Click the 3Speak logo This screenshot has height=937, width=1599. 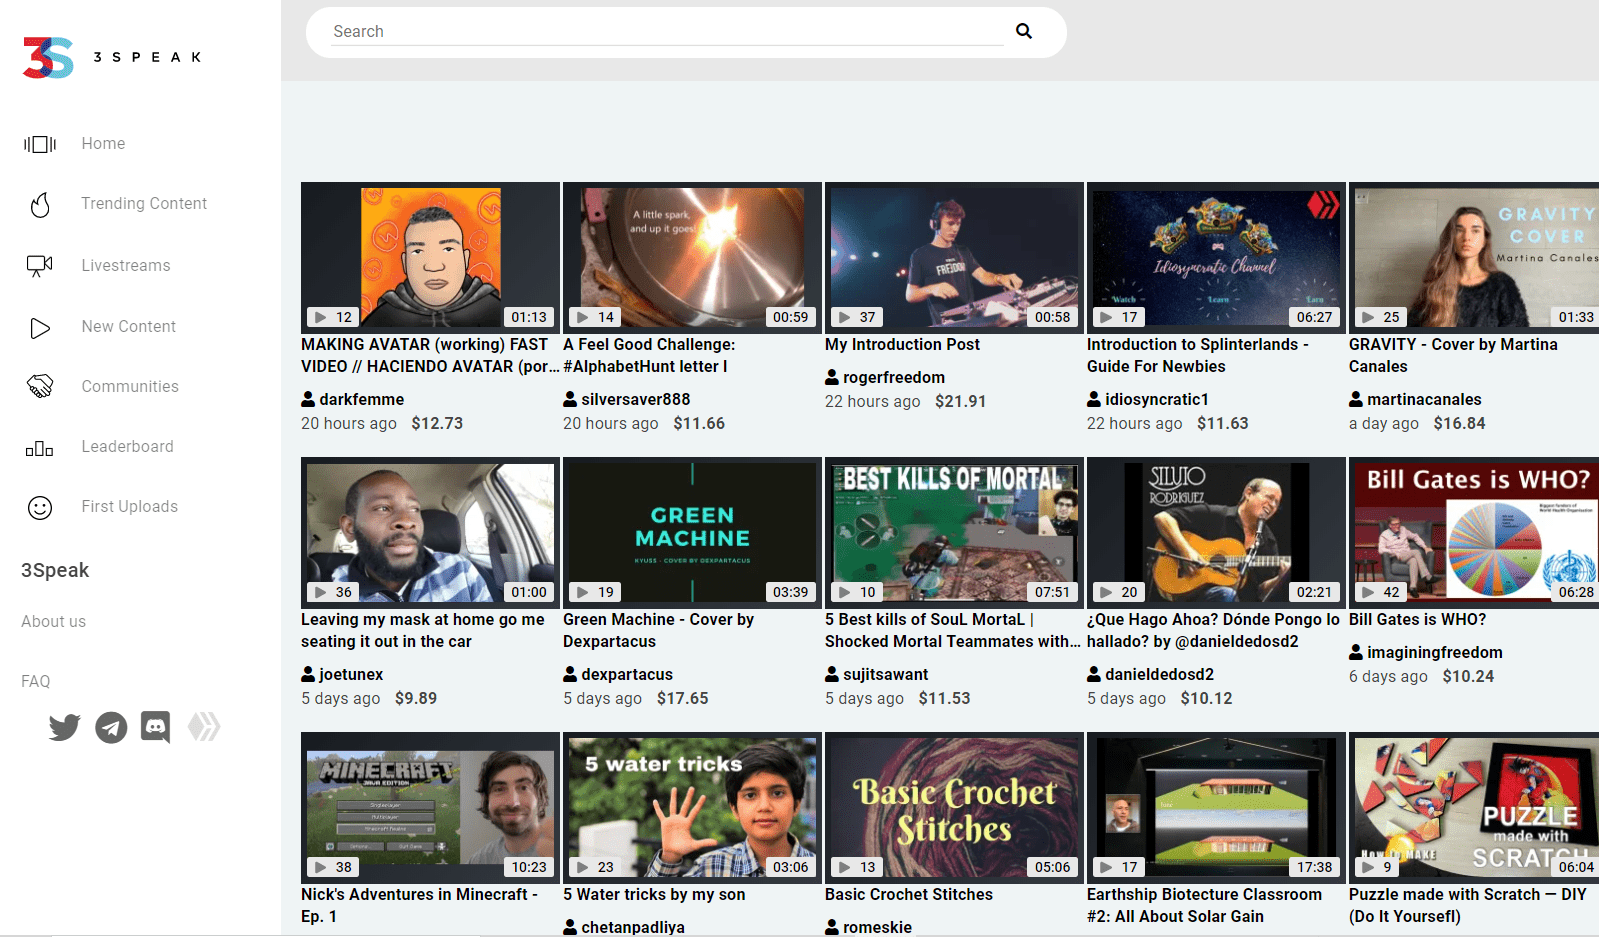click(113, 58)
